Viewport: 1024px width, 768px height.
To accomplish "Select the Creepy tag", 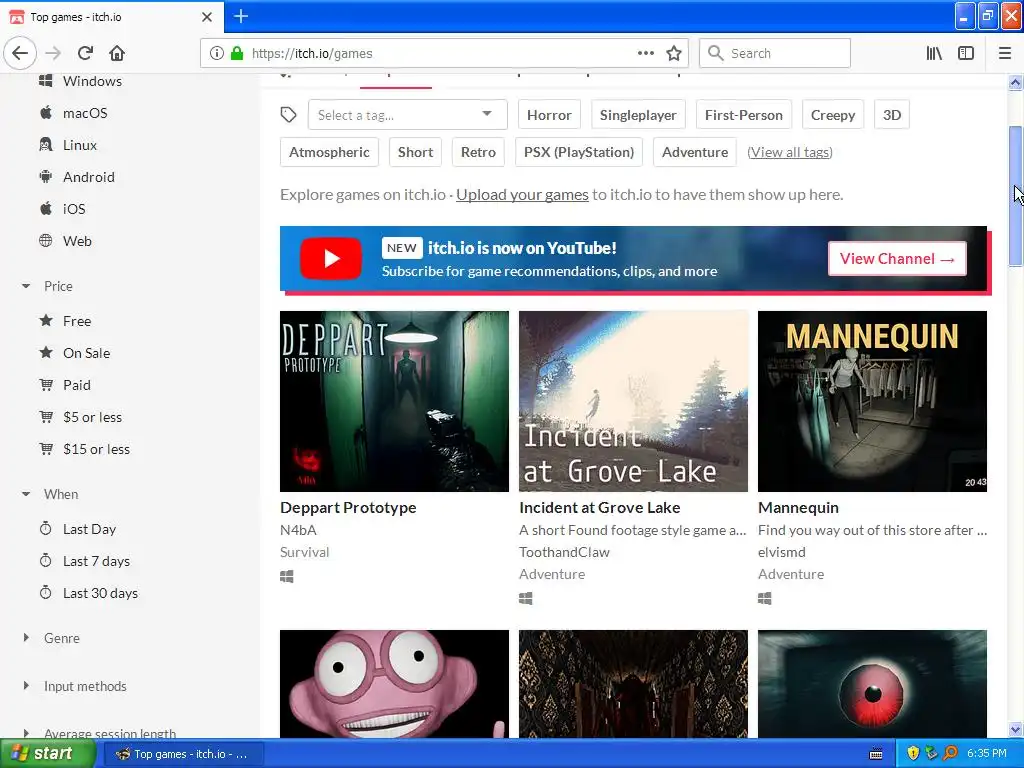I will coord(833,115).
